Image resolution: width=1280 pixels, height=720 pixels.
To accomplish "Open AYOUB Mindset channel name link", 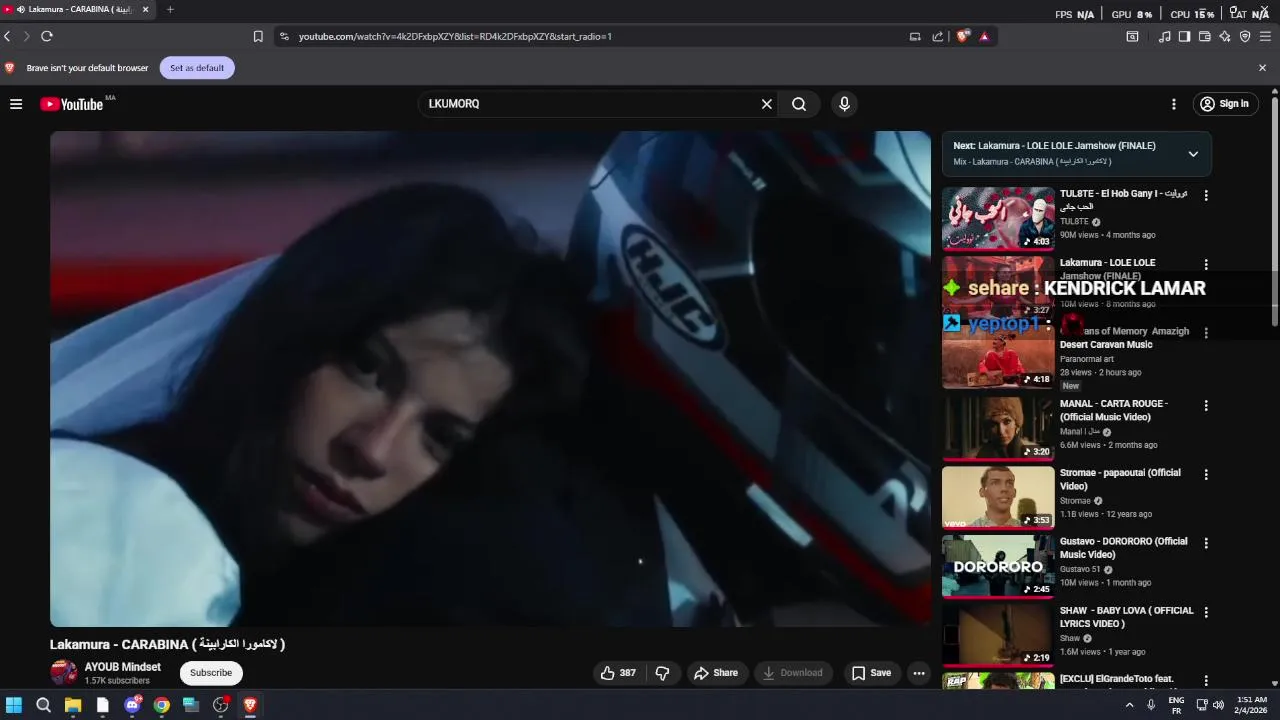I will pos(123,667).
